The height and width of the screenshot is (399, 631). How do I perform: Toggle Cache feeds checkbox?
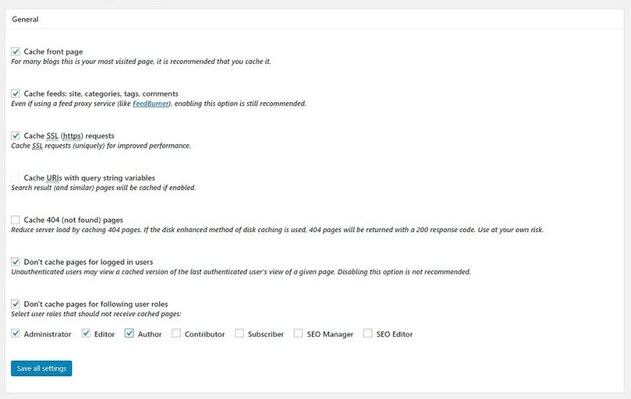click(15, 93)
